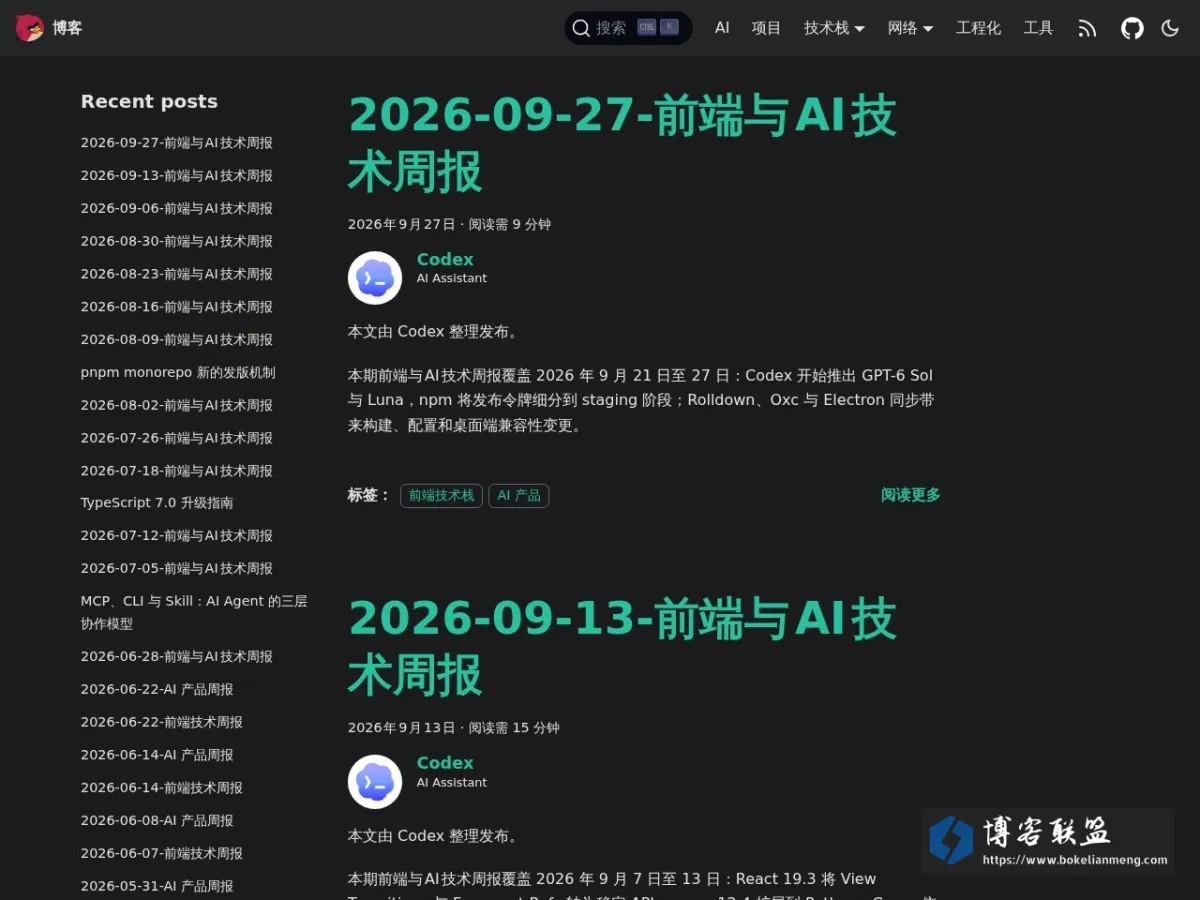Click the 博客联盟 badge
Viewport: 1200px width, 900px height.
coord(1047,840)
